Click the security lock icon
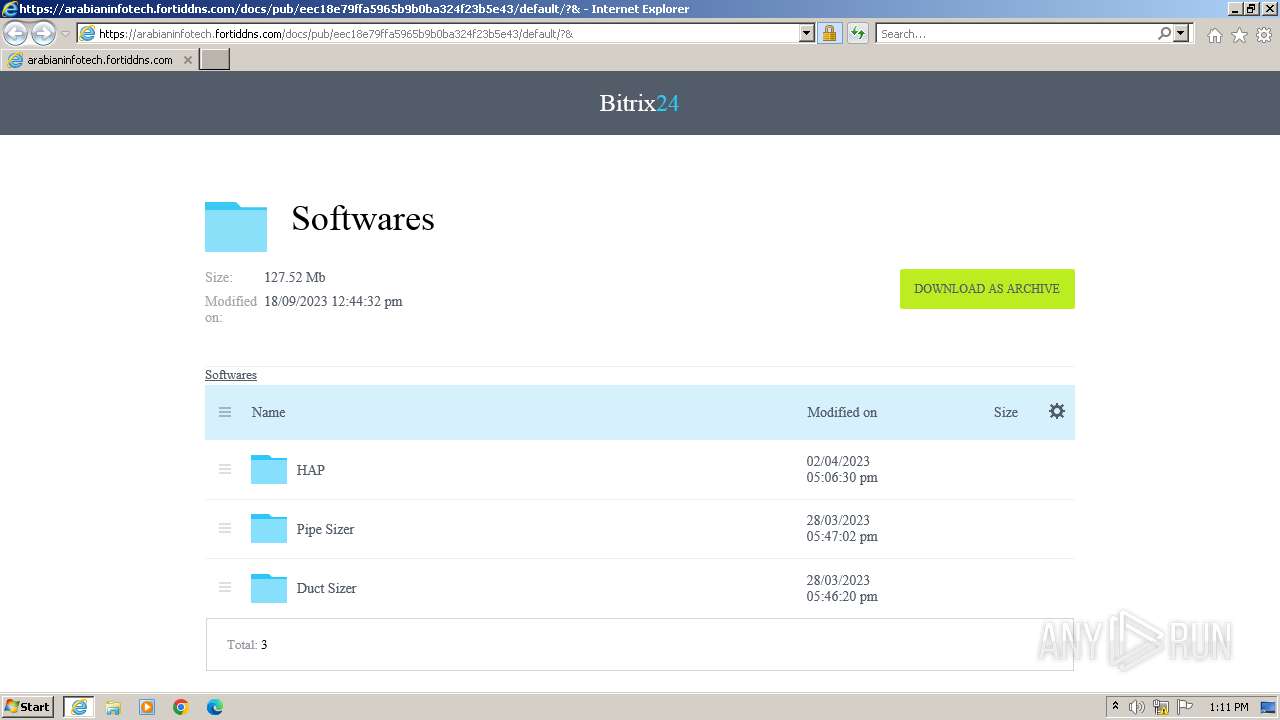This screenshot has height=720, width=1280. pyautogui.click(x=829, y=33)
